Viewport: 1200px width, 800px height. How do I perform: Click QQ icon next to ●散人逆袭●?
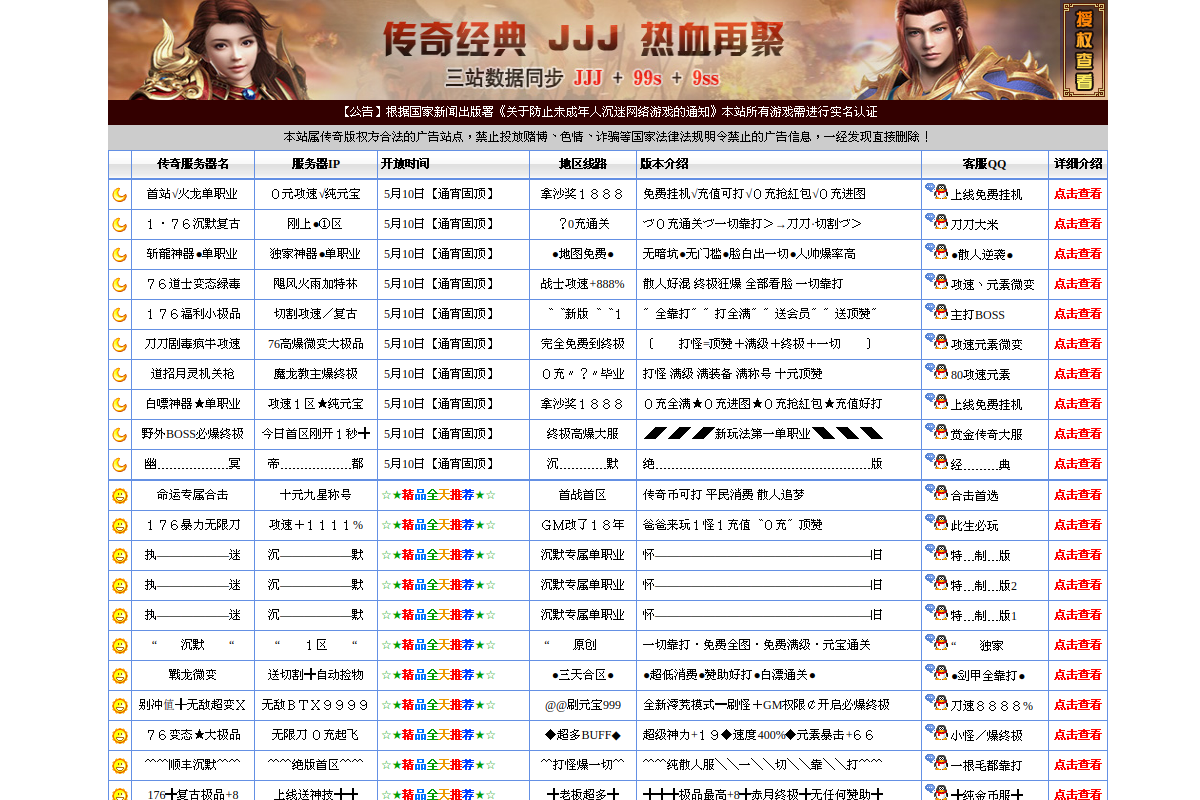[x=936, y=252]
